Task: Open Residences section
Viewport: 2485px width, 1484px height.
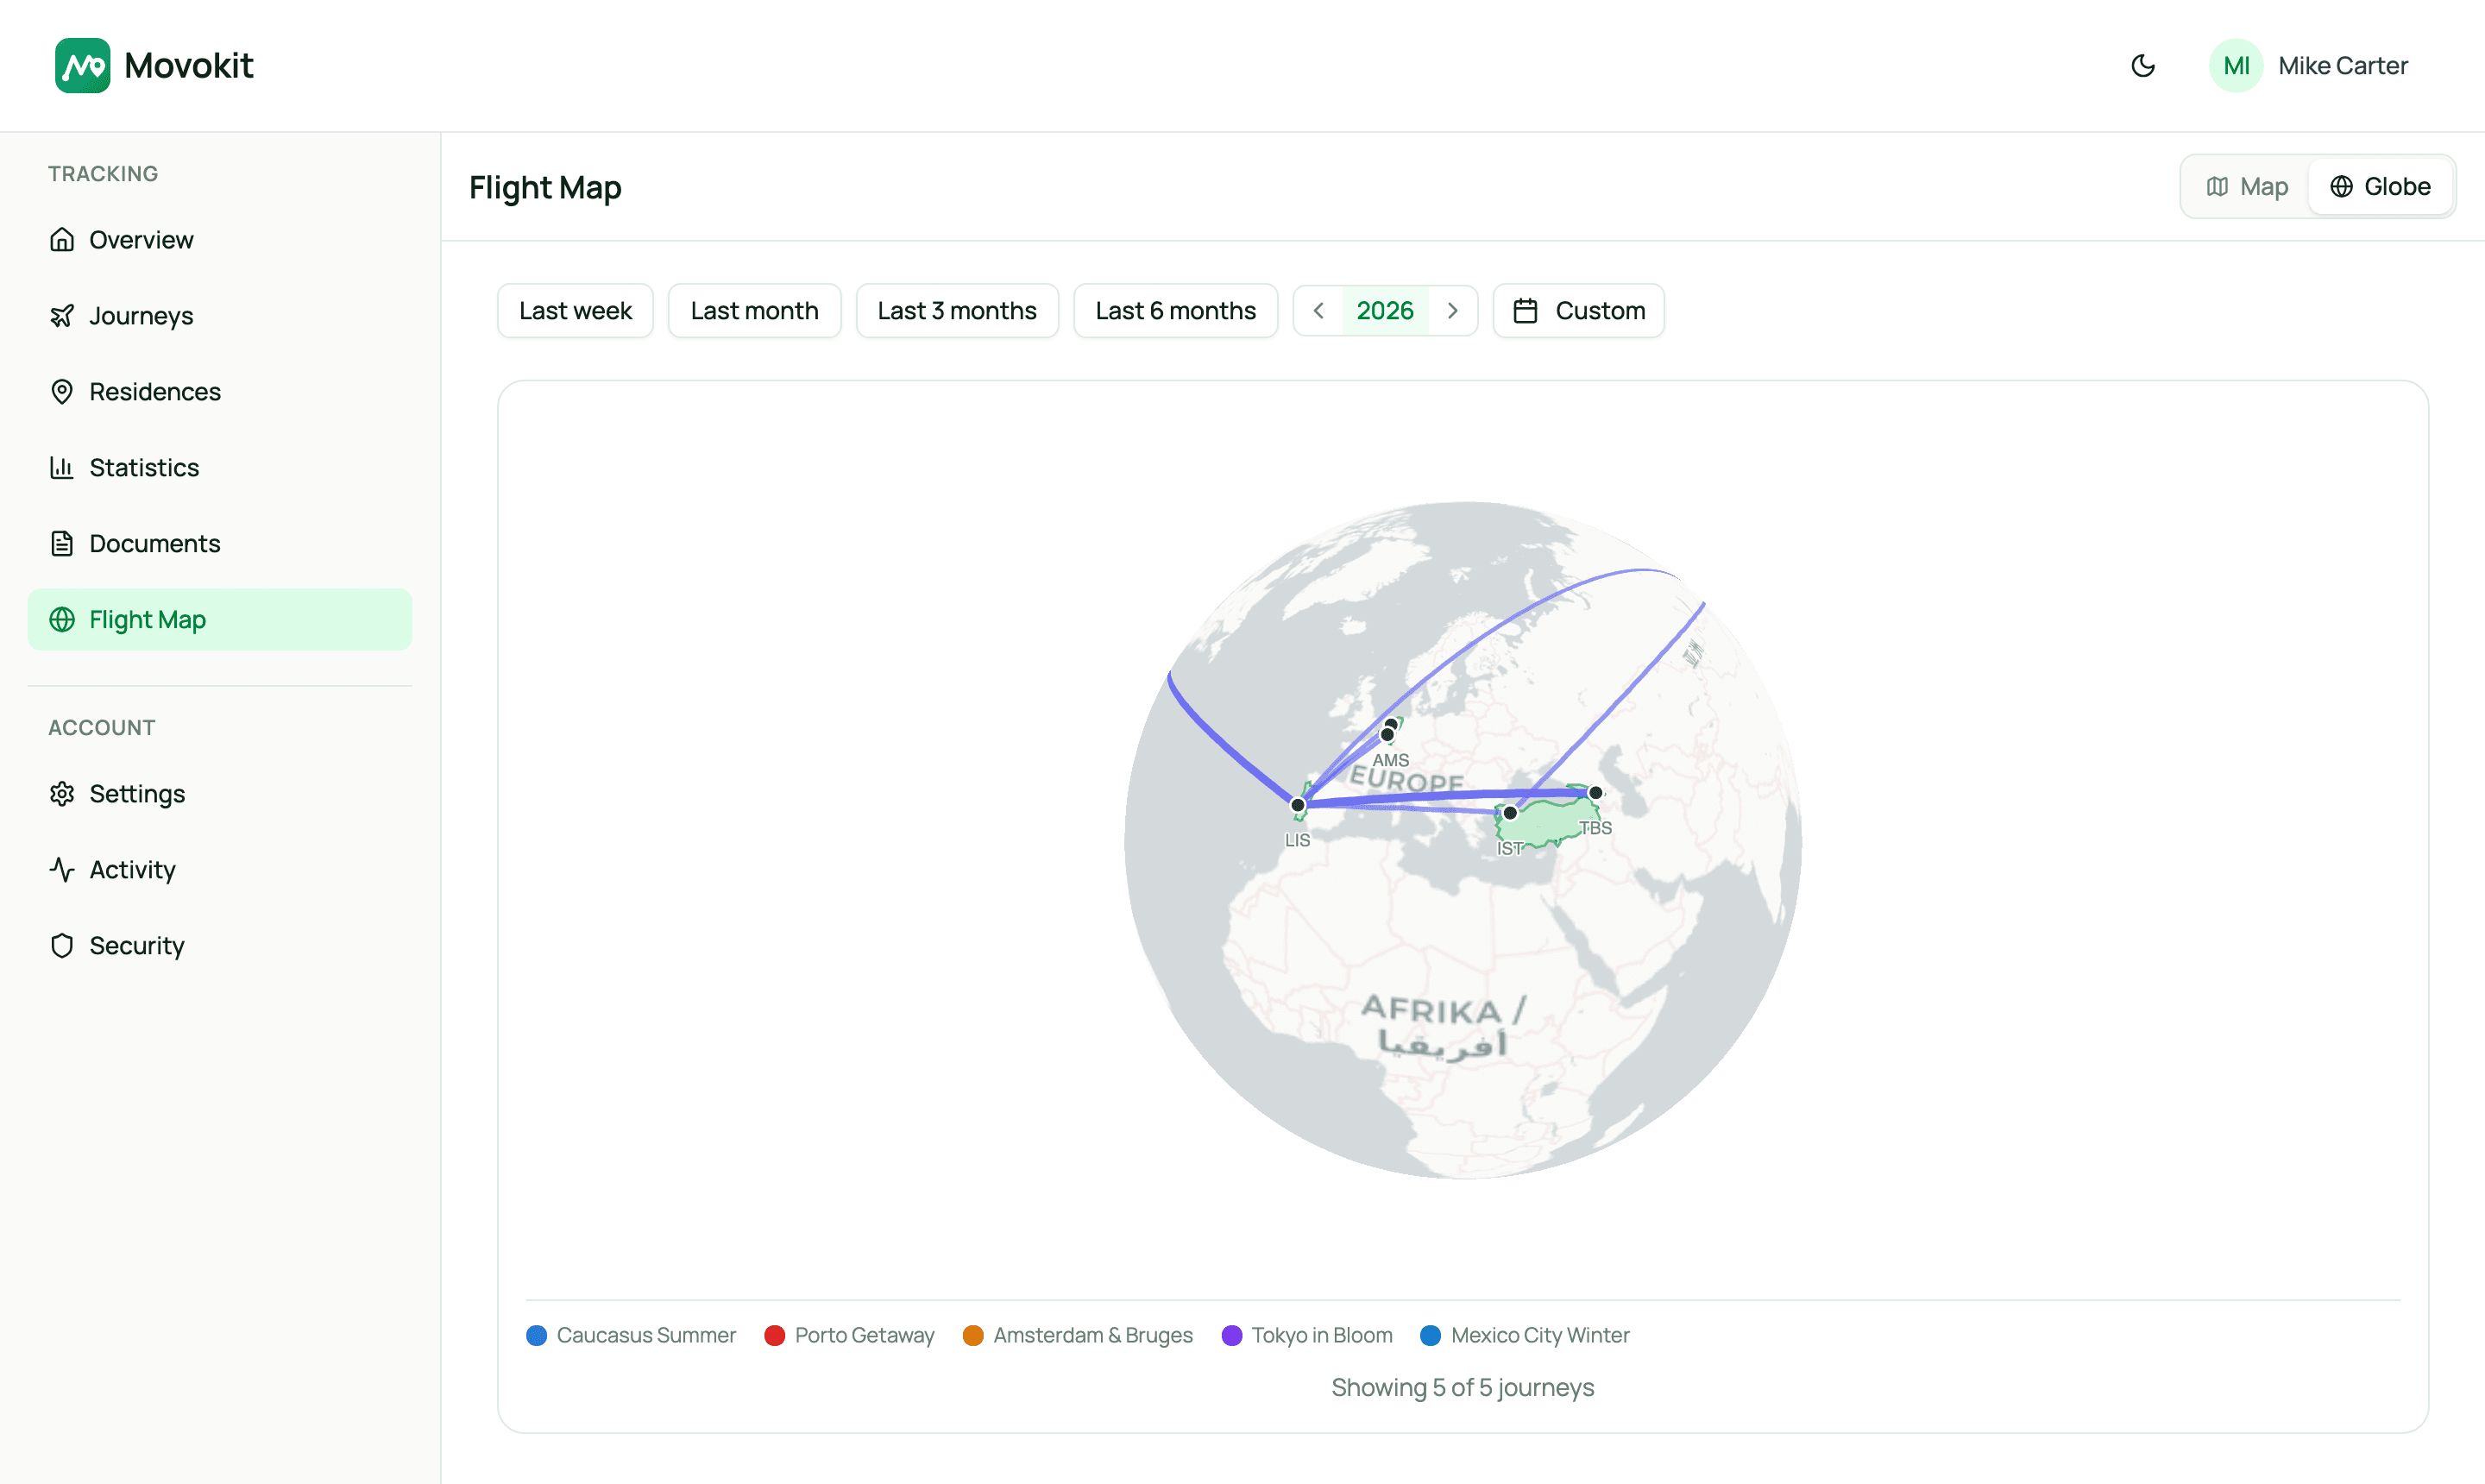Action: pos(220,392)
